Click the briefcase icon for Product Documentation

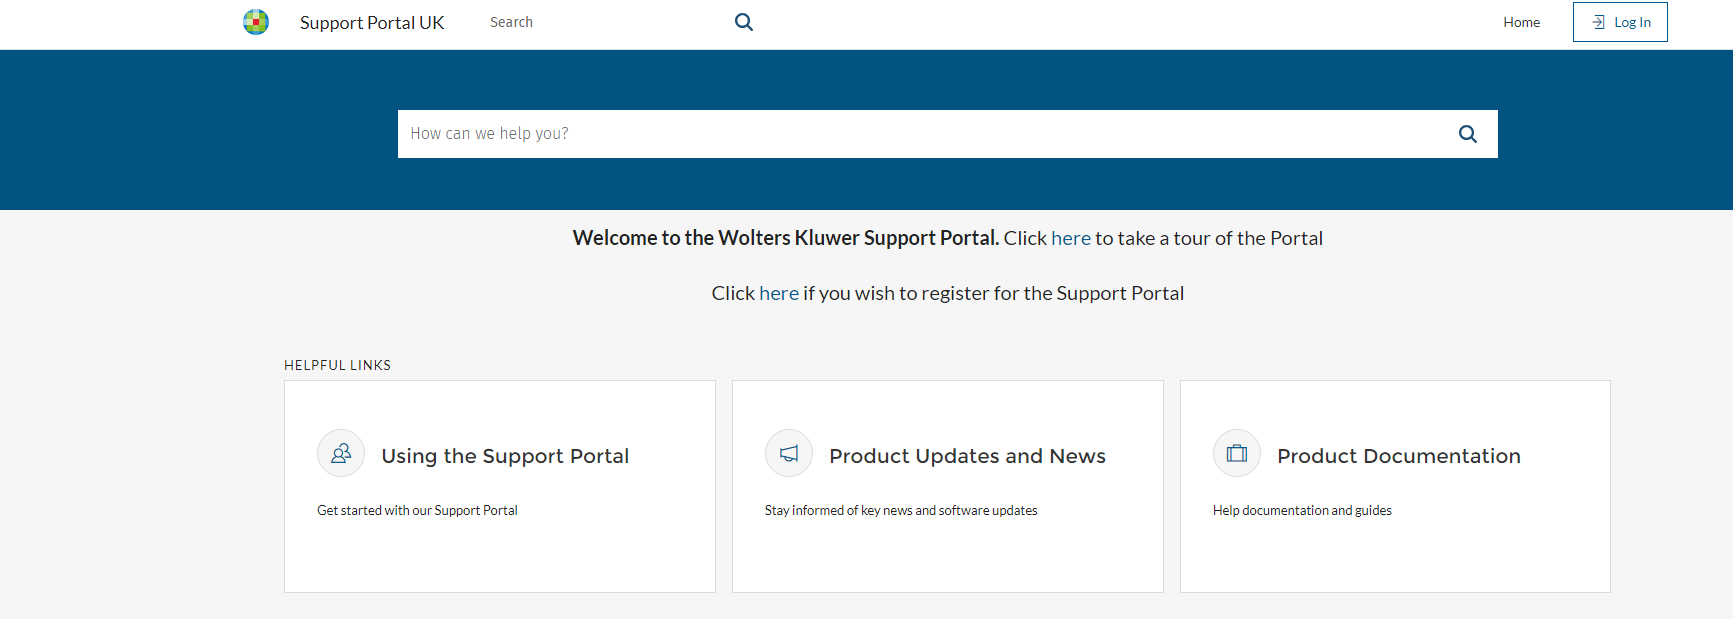coord(1237,454)
